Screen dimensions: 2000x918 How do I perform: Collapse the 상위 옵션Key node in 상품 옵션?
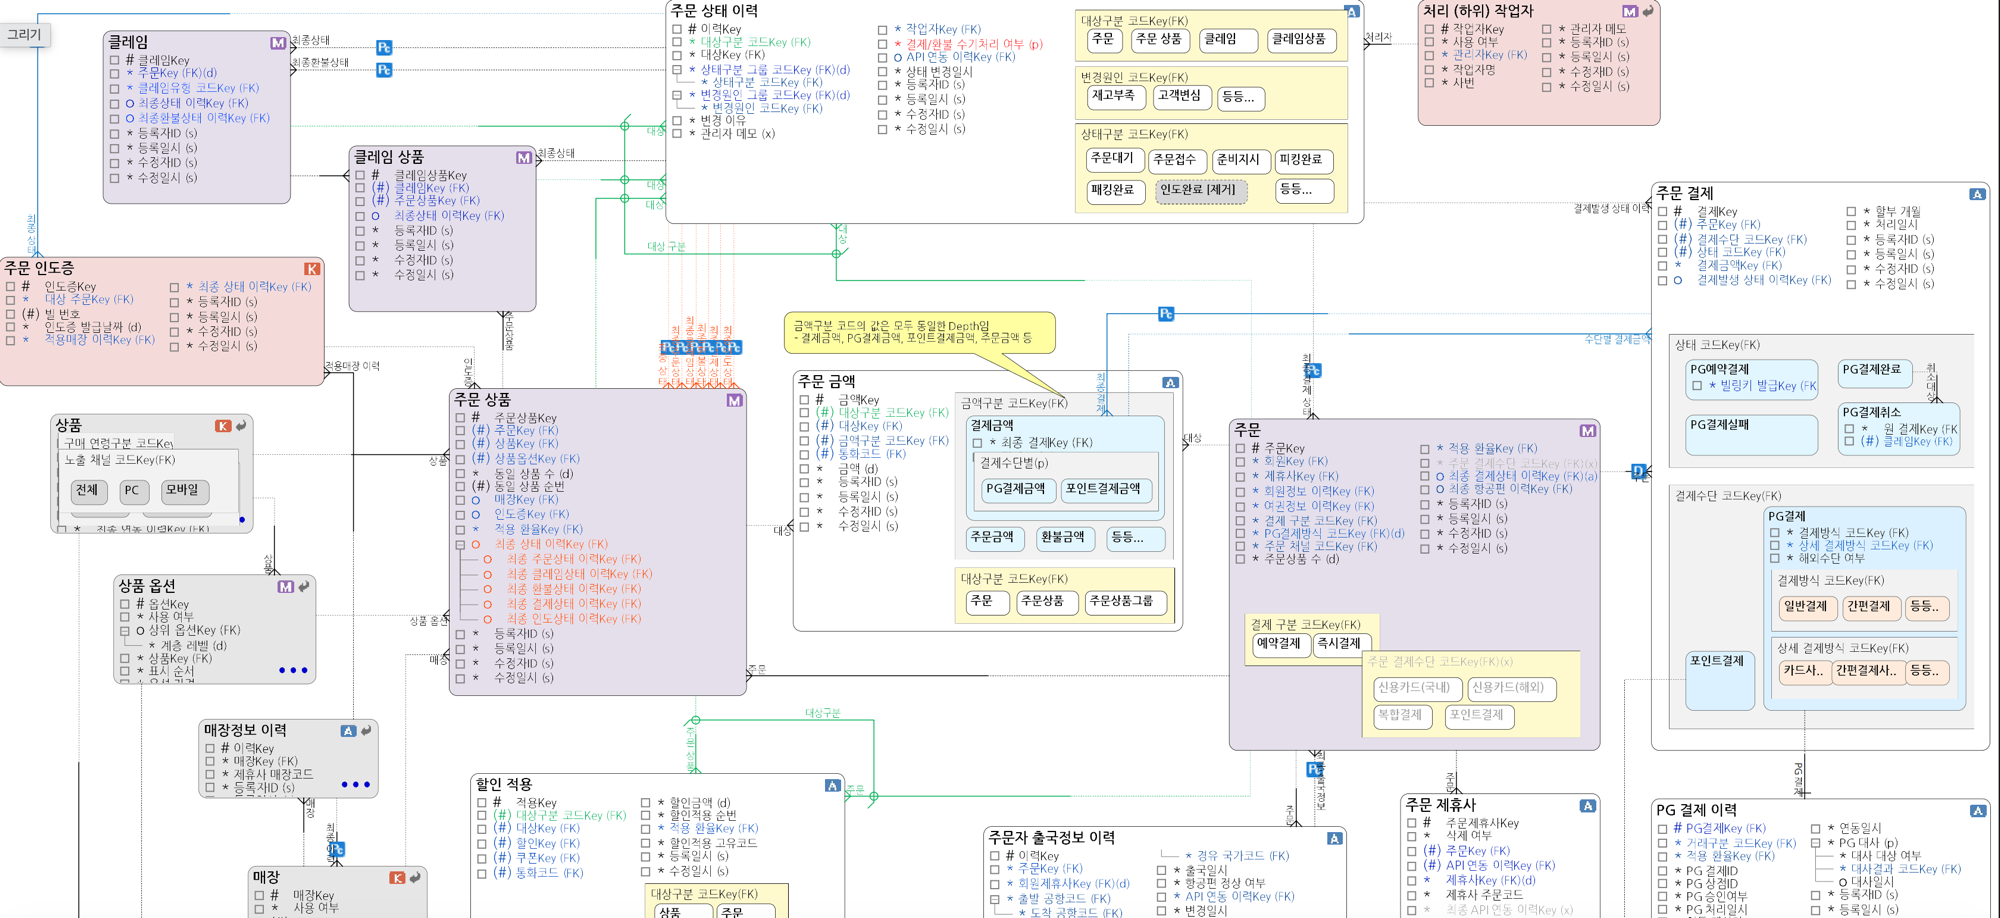[125, 631]
